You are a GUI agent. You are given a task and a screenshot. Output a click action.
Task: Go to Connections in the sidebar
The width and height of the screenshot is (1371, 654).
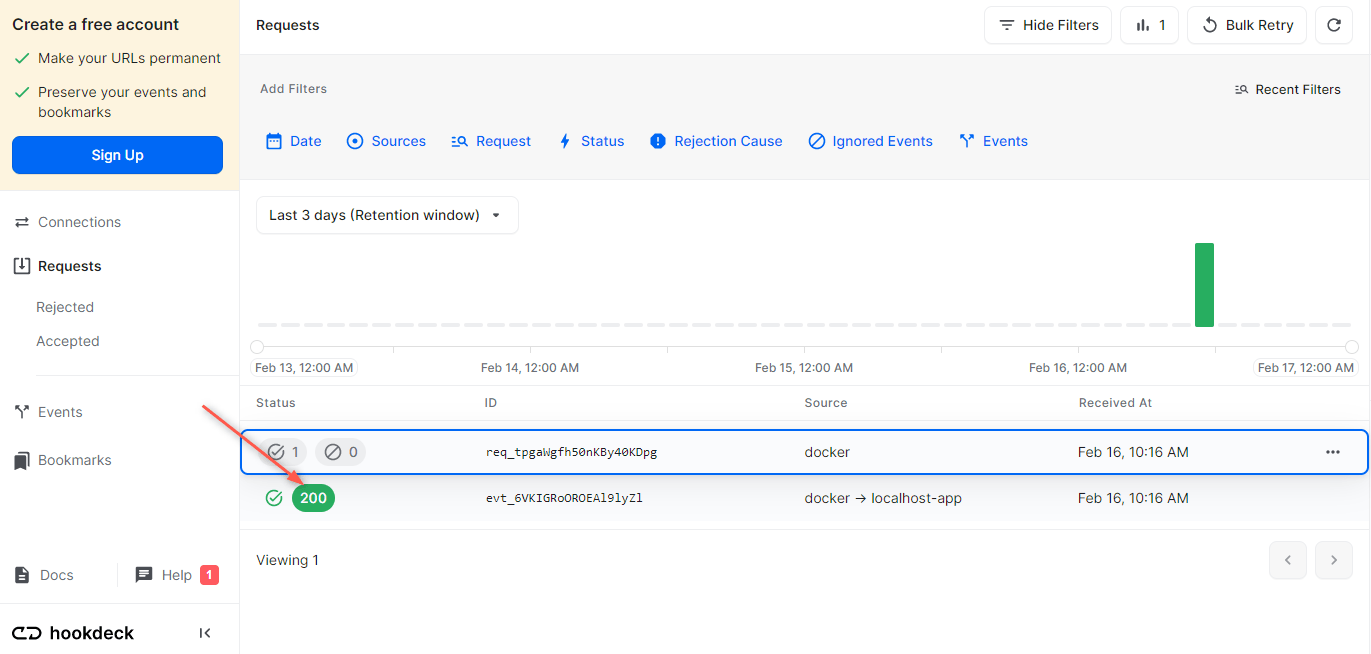(79, 222)
